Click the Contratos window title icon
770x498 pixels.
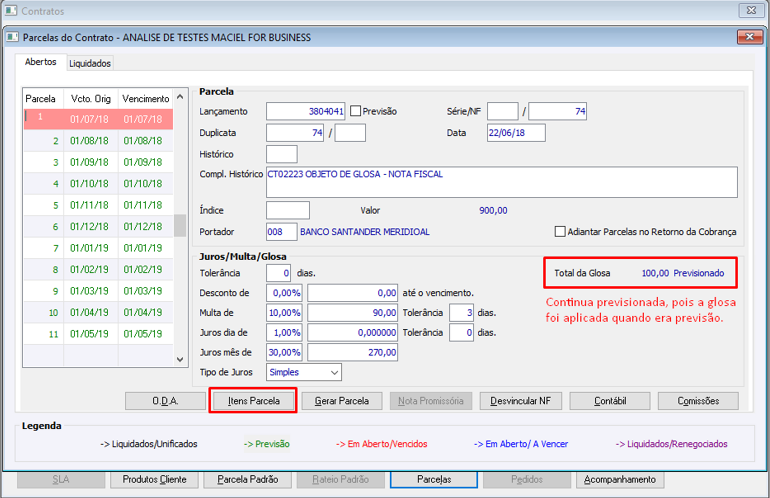coord(11,10)
